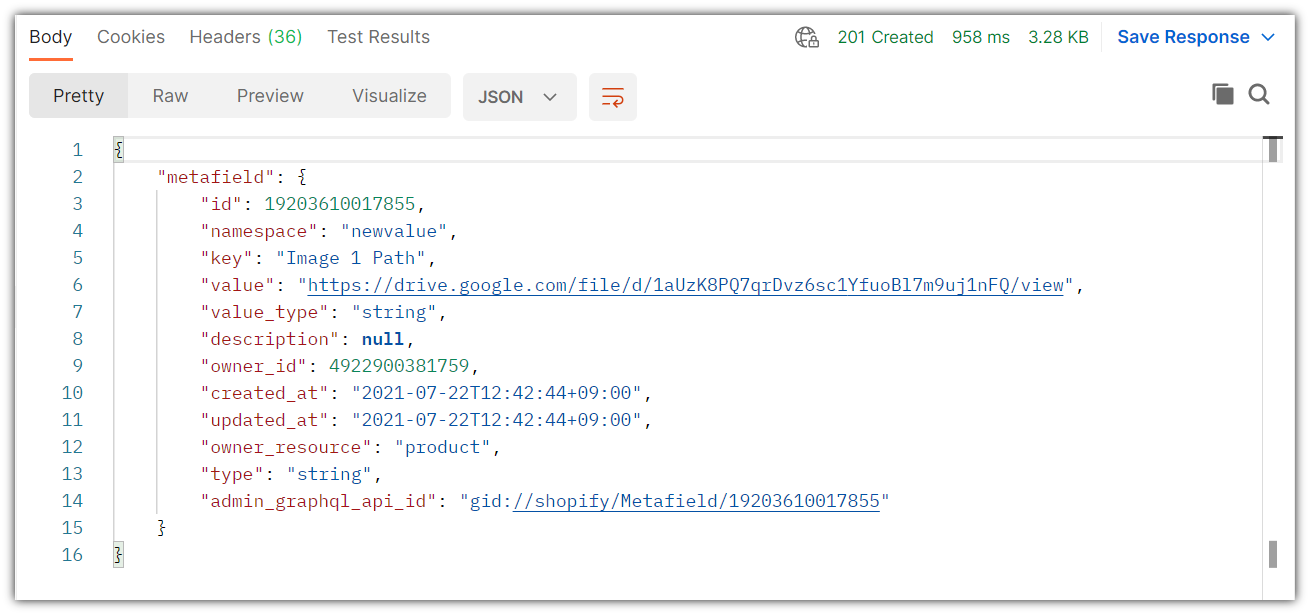The image size is (1310, 615).
Task: Switch to the Raw response view
Action: 169,95
